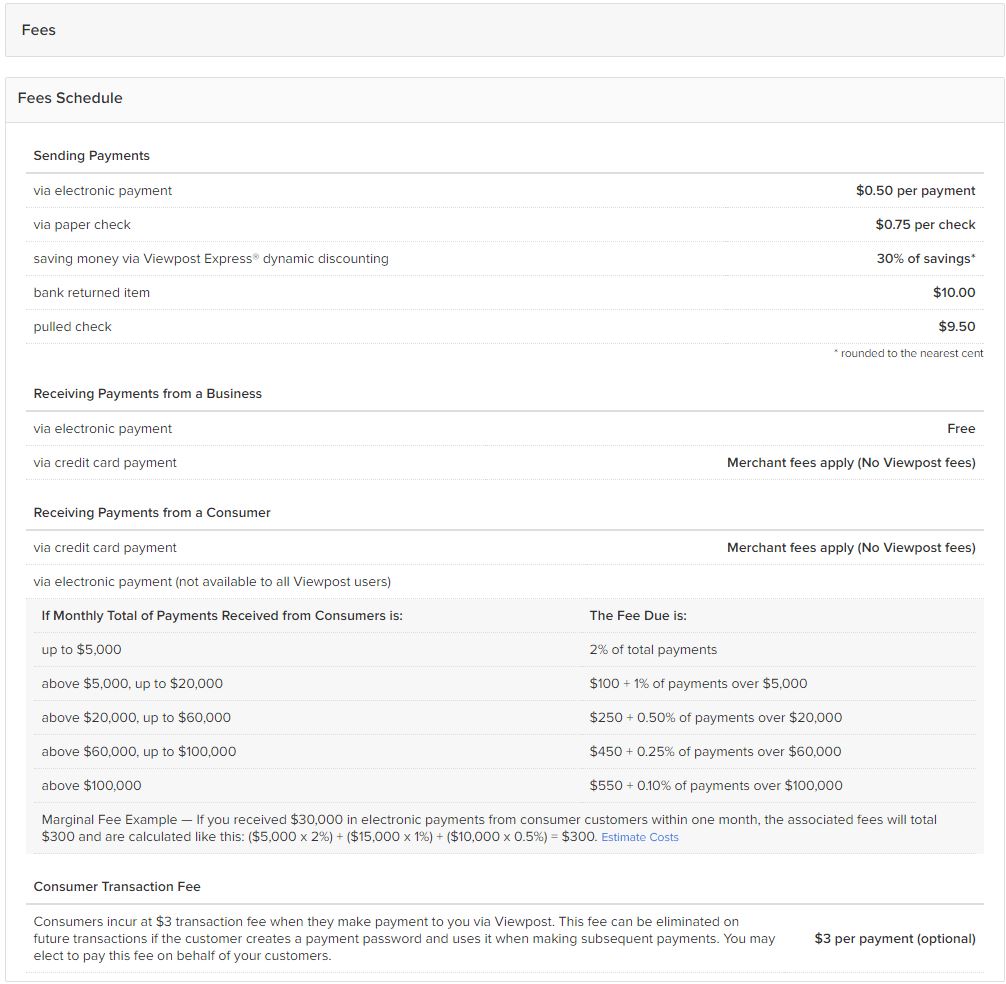Click the Fees panel title
Viewport: 1006px width, 984px height.
click(x=38, y=30)
